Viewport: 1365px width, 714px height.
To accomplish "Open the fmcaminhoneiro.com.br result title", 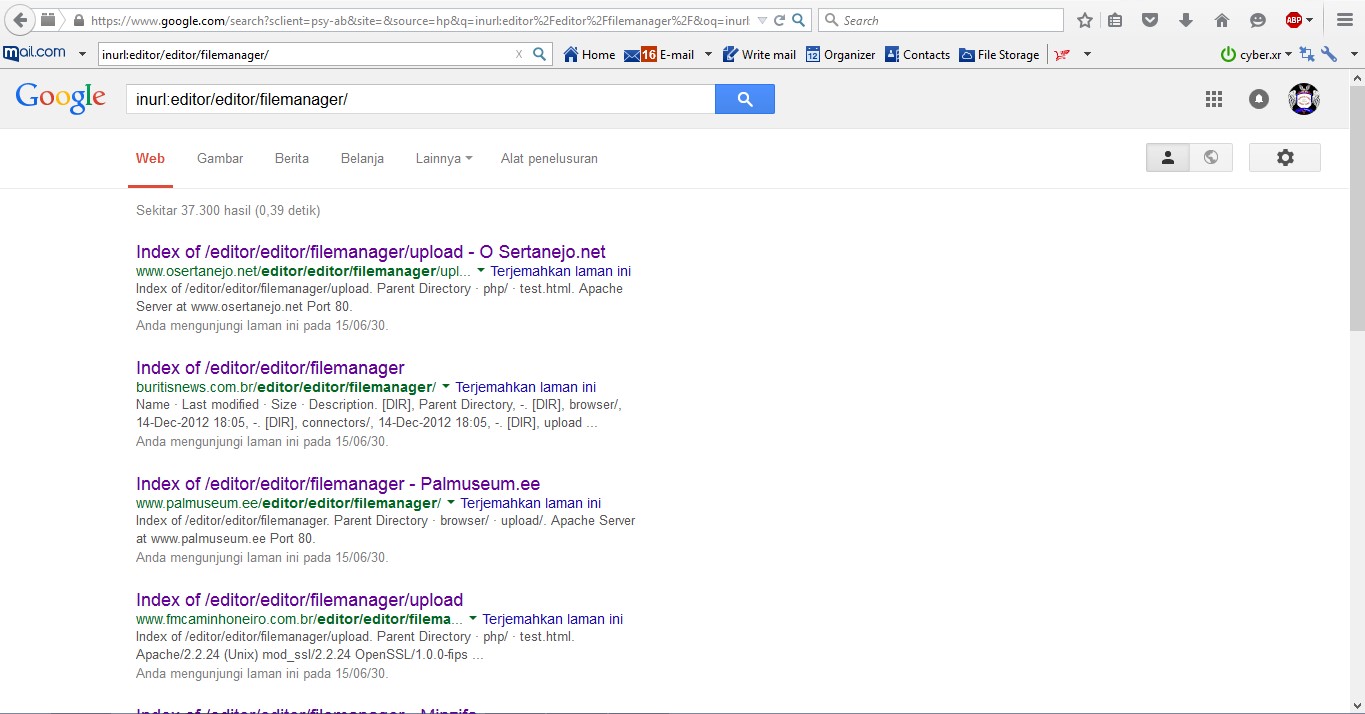I will tap(300, 600).
